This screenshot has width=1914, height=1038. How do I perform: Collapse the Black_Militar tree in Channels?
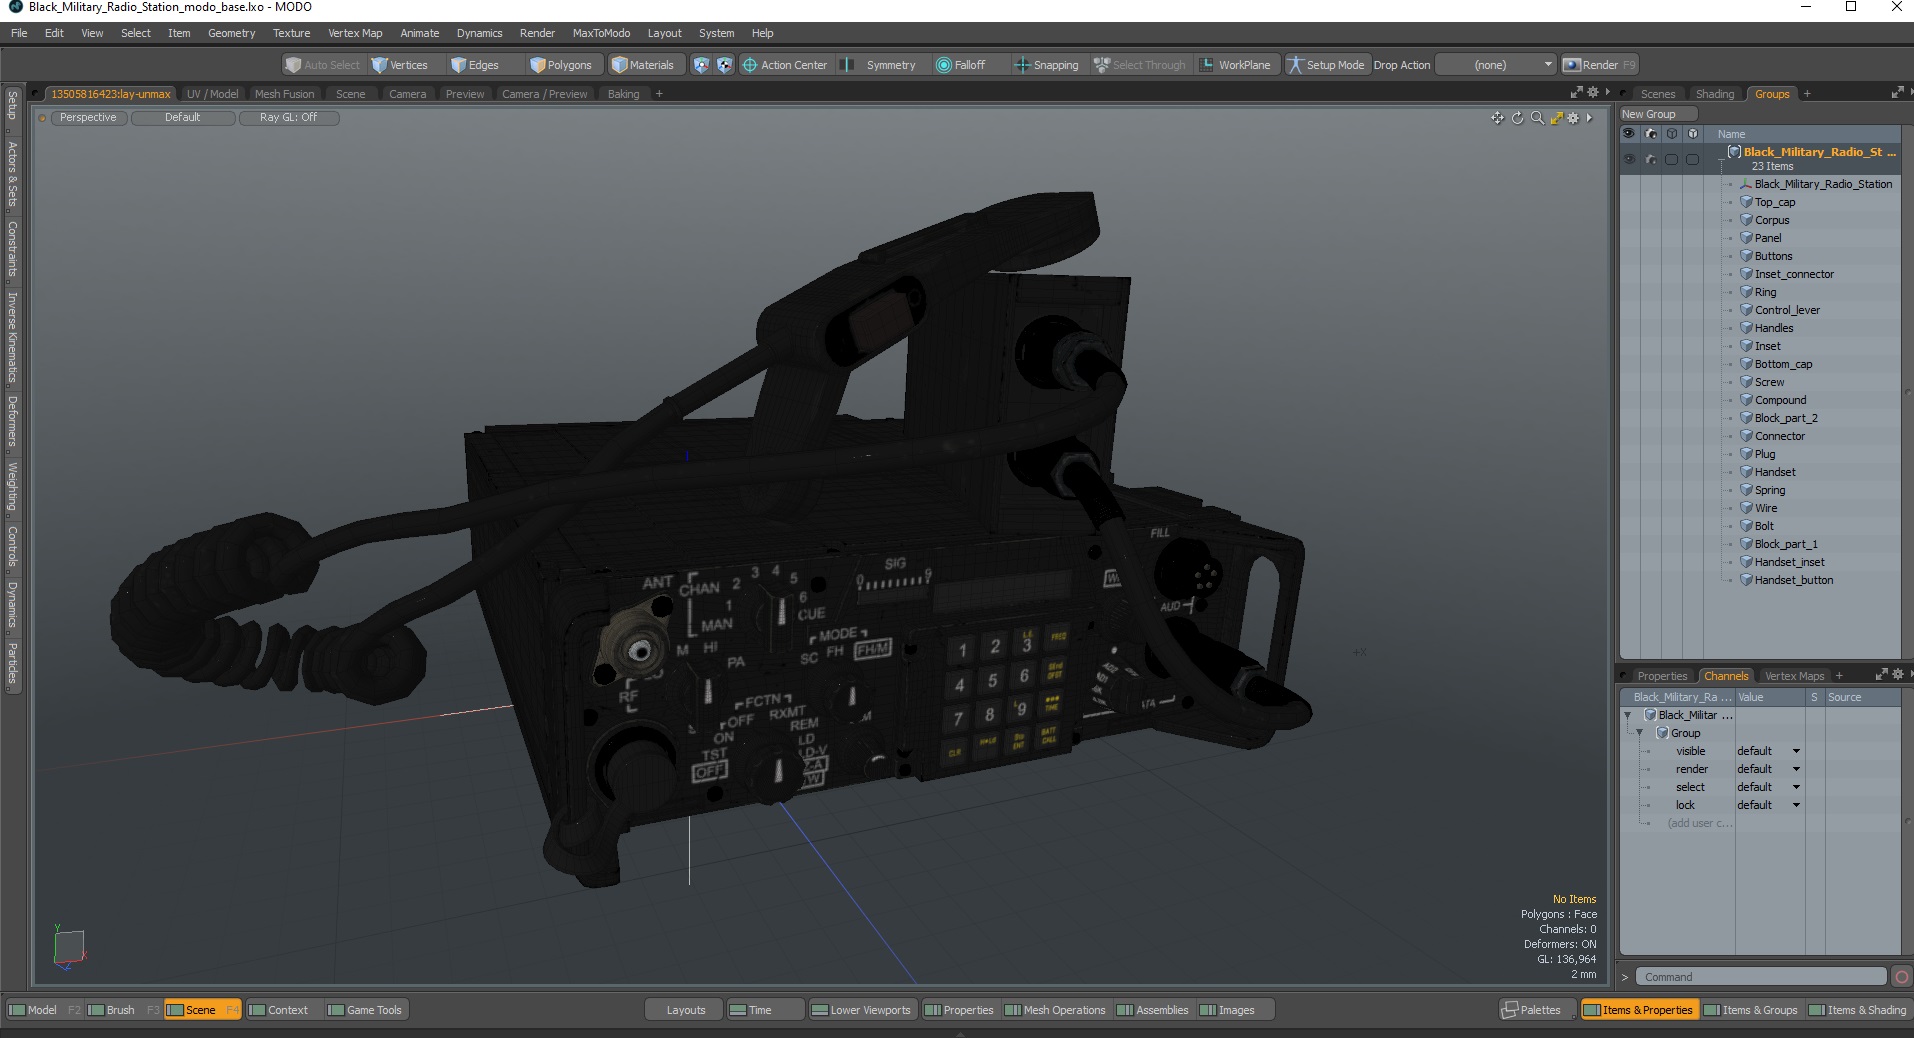pyautogui.click(x=1628, y=715)
